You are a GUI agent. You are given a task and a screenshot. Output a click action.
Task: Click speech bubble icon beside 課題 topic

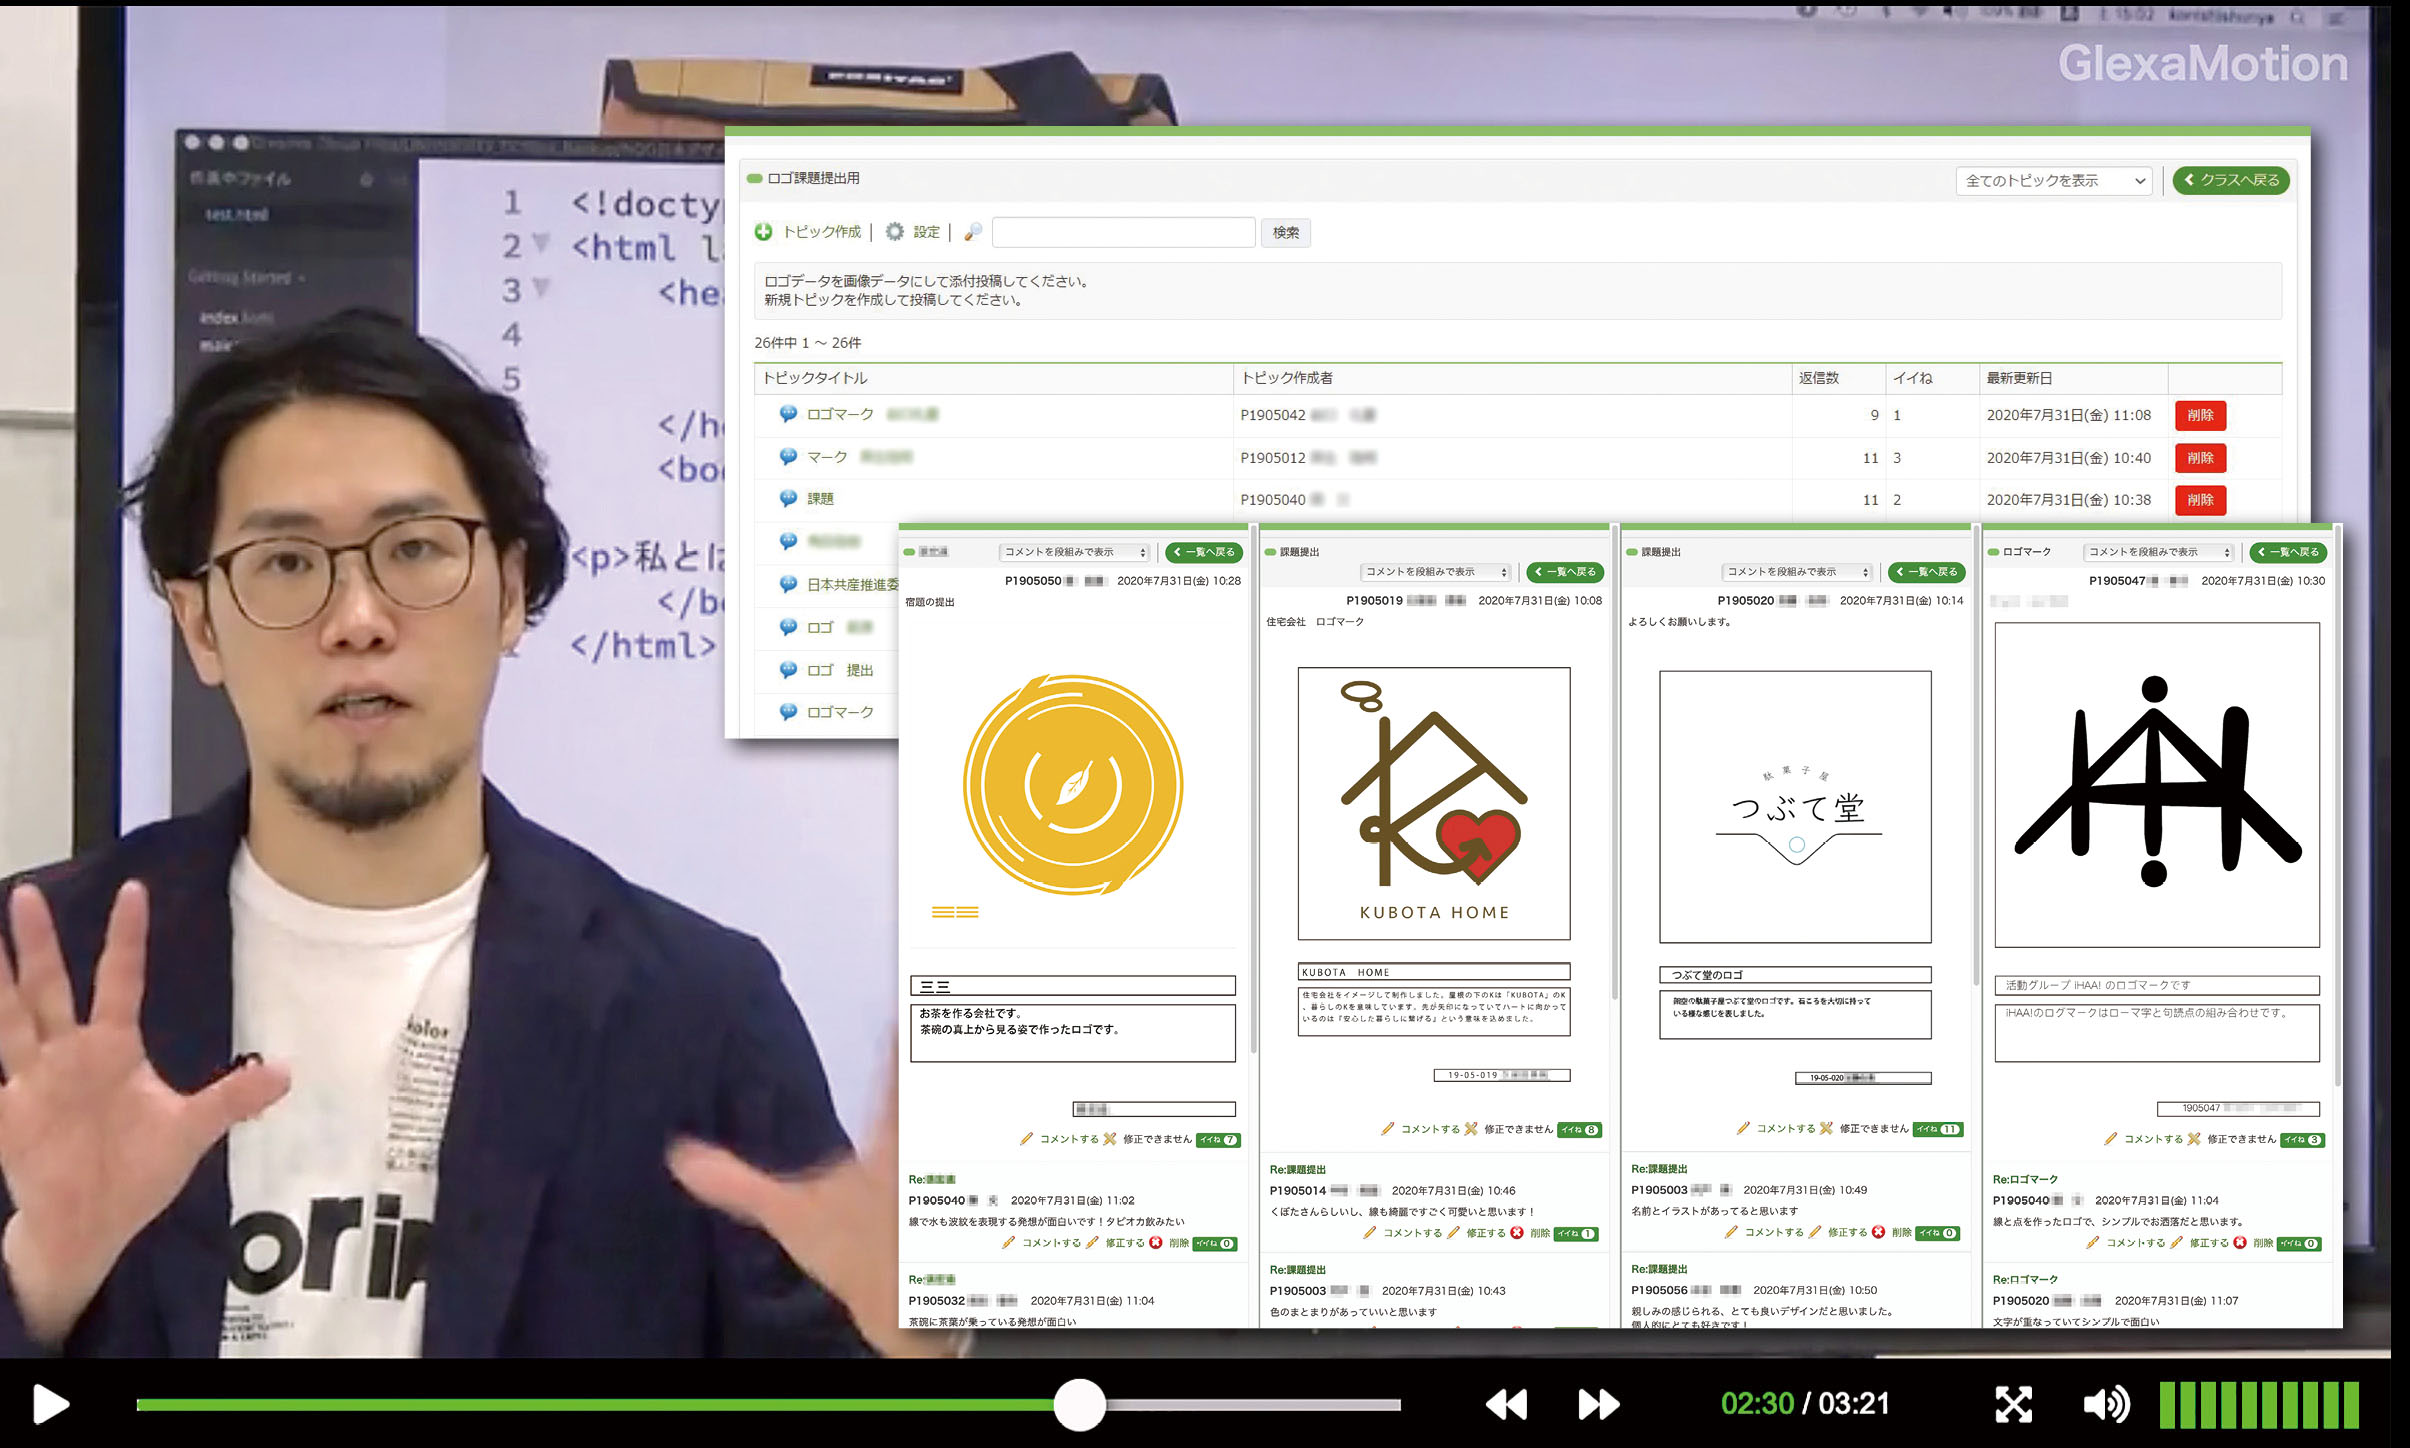pos(788,498)
